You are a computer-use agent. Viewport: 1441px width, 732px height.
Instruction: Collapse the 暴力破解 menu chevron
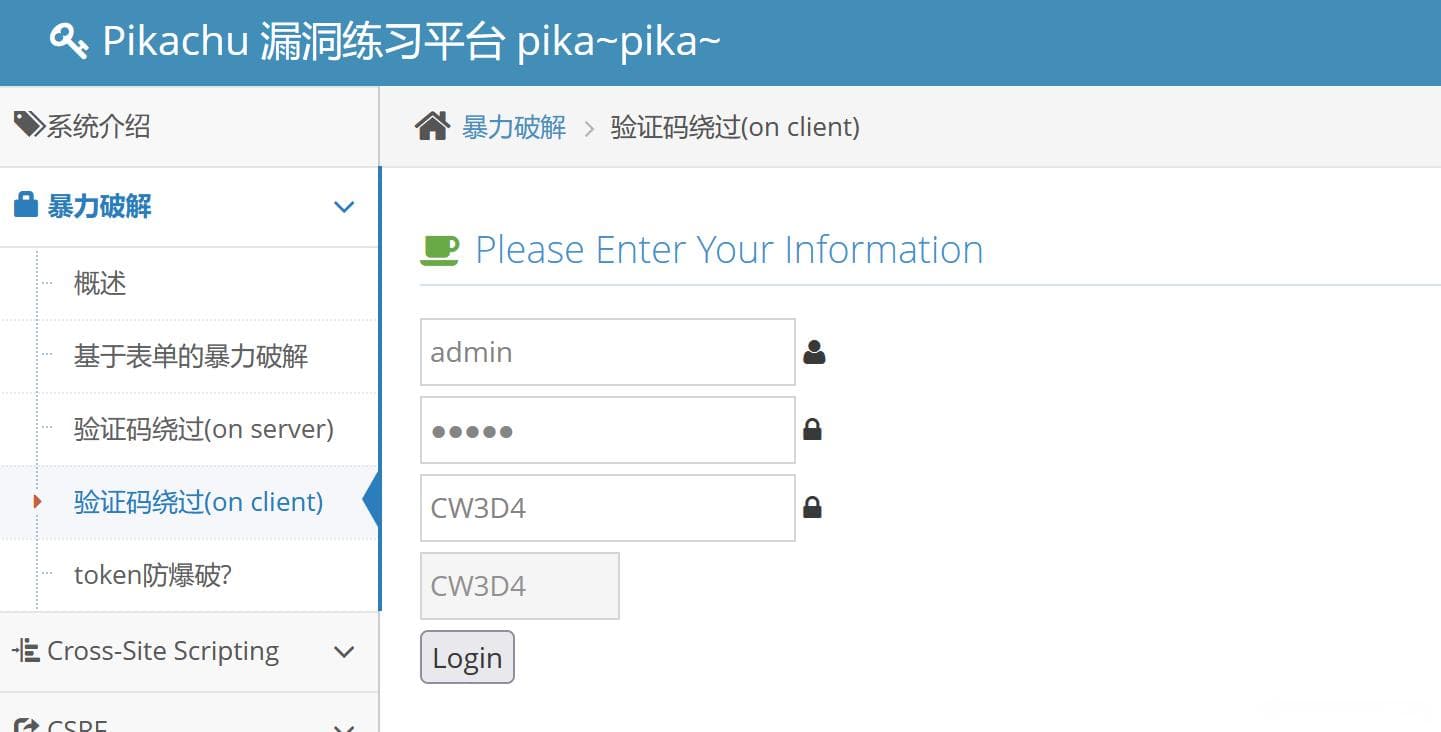tap(344, 207)
